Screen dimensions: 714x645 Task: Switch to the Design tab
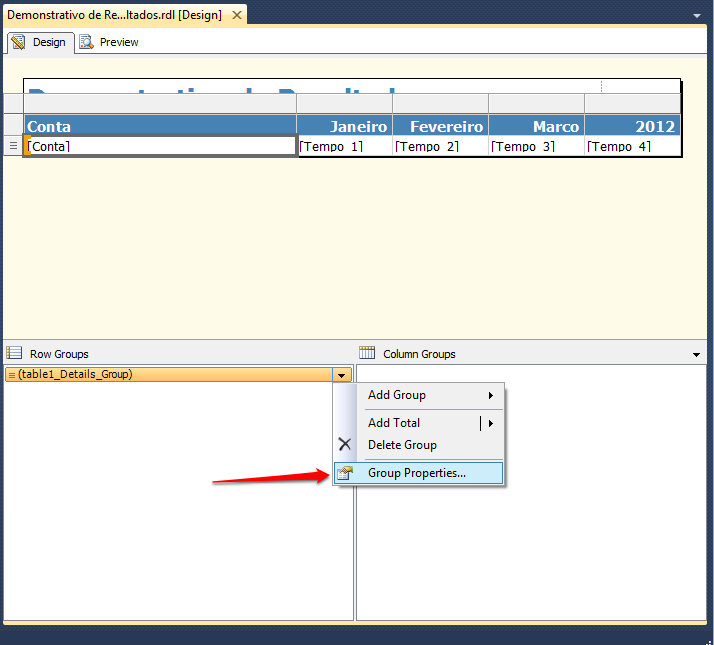pyautogui.click(x=41, y=42)
